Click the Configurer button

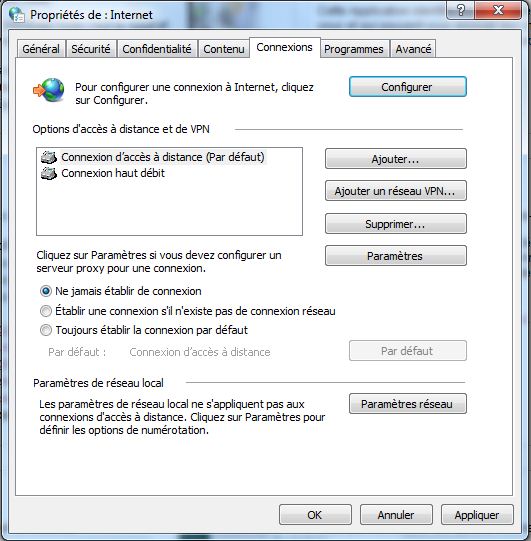click(x=407, y=87)
